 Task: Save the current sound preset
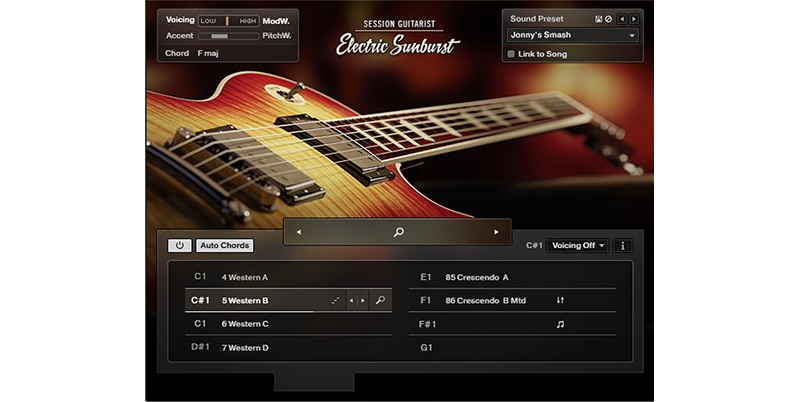[598, 19]
